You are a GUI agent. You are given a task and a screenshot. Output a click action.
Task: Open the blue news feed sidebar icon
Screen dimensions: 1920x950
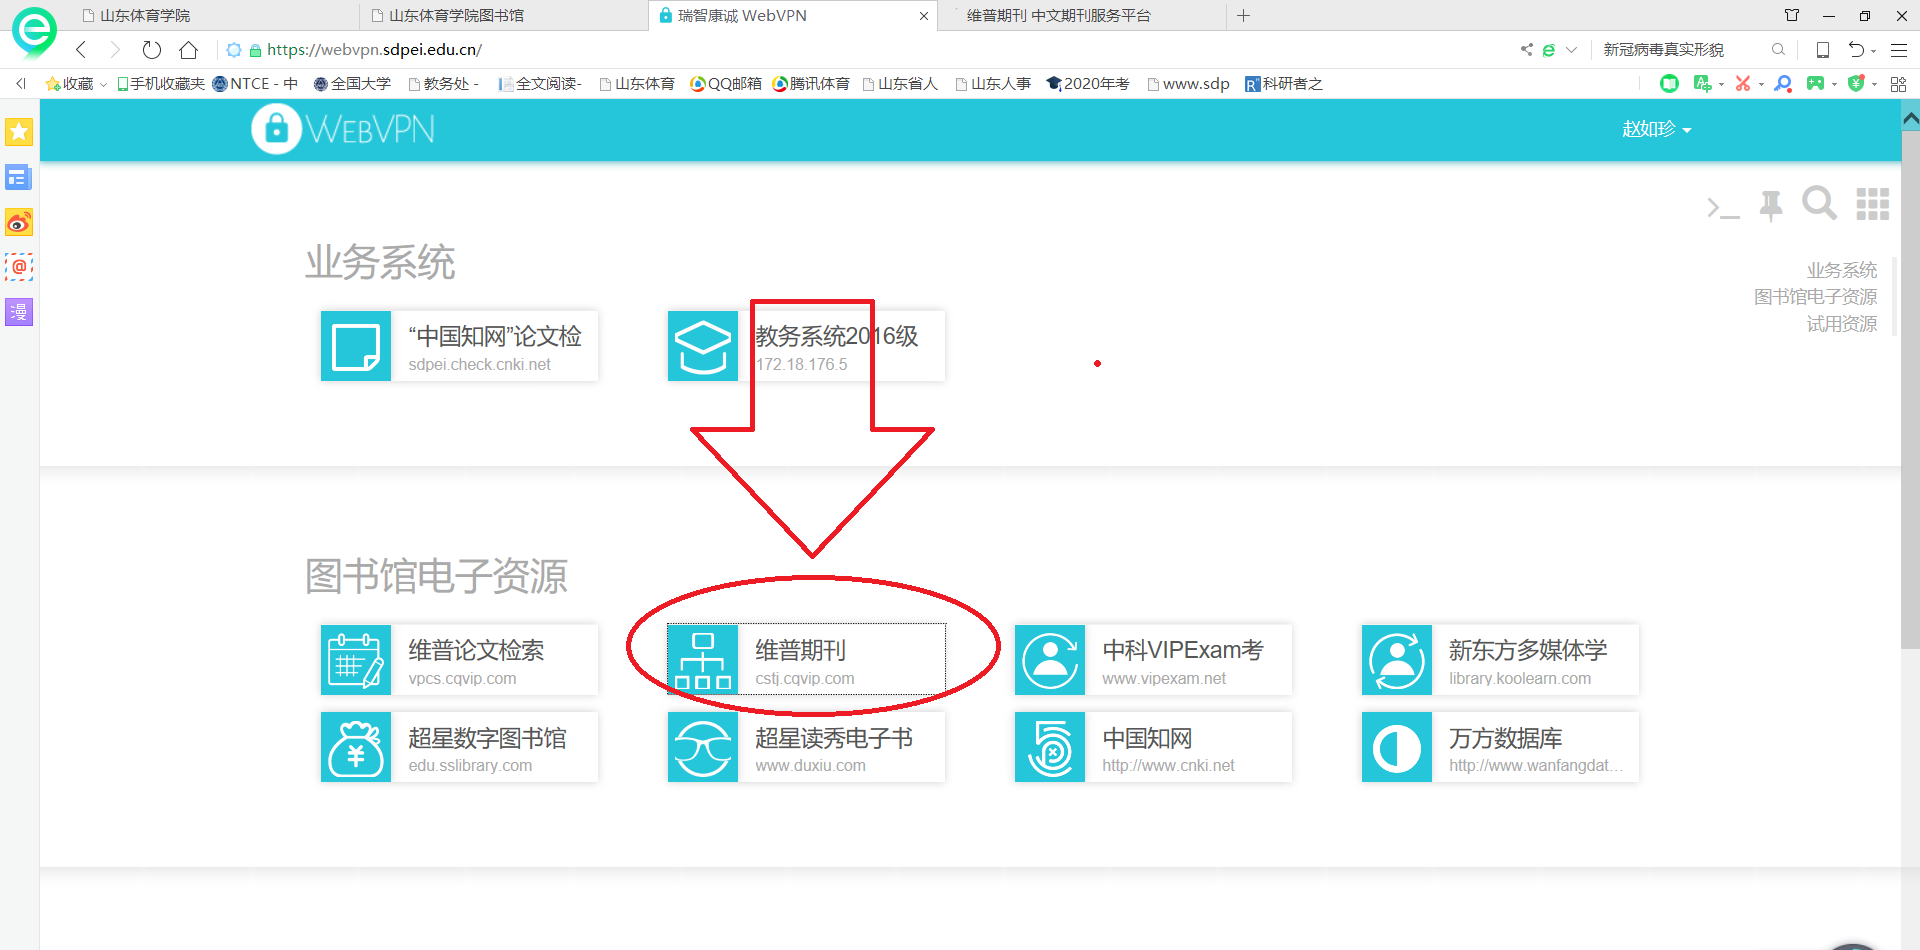tap(19, 178)
